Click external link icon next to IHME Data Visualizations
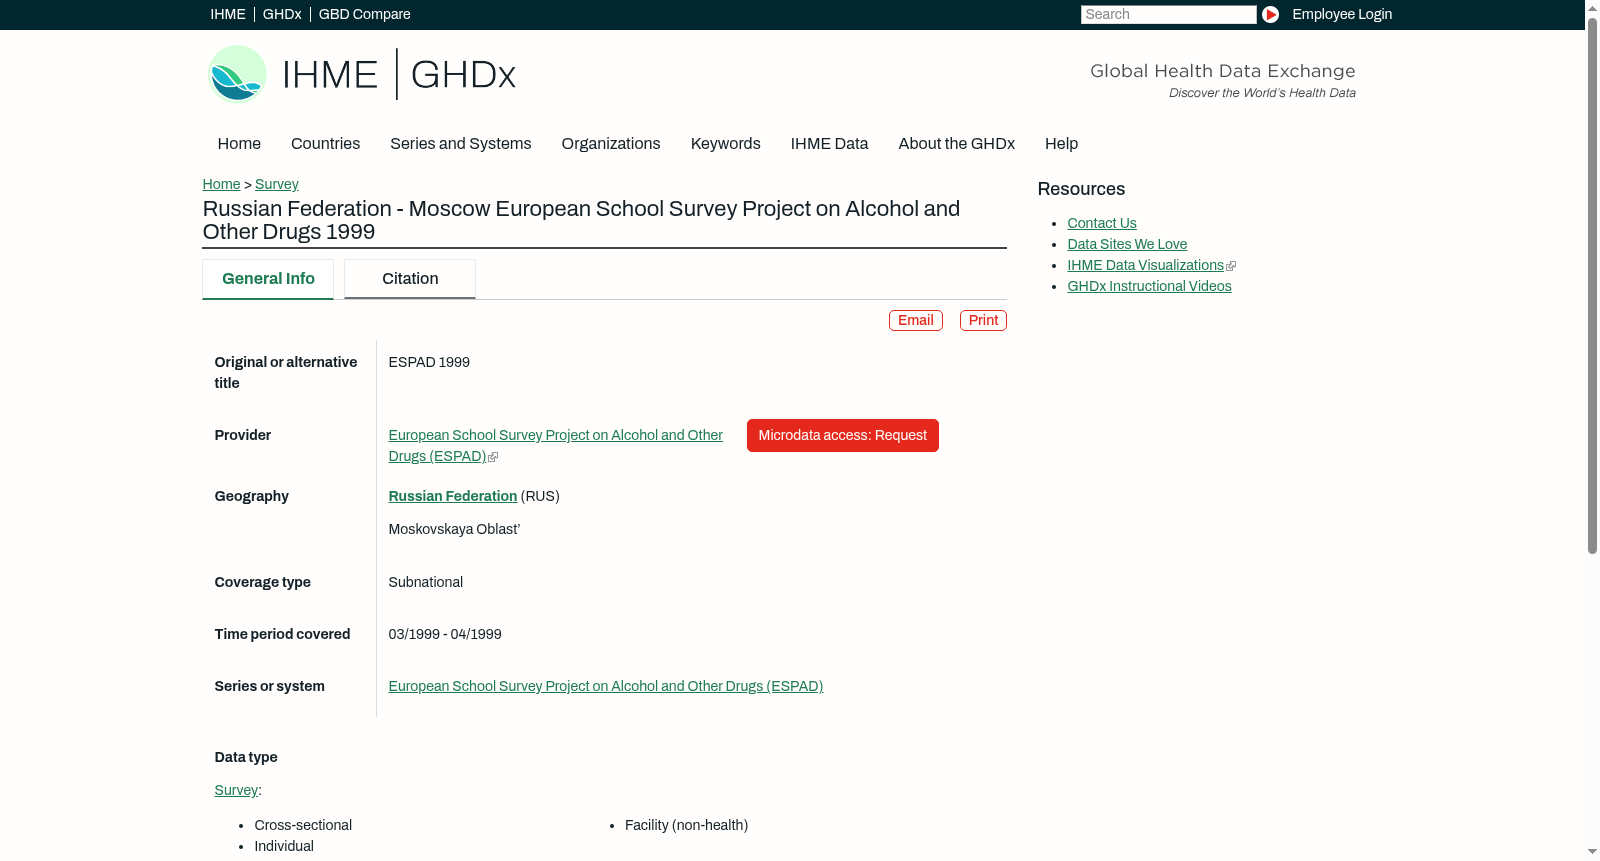 [1231, 266]
